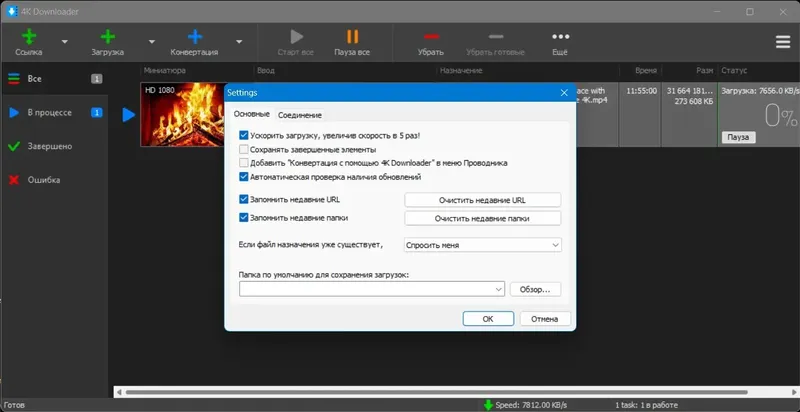Expand the Конвертация dropdown arrow
Viewport: 800px width, 412px height.
click(x=239, y=42)
